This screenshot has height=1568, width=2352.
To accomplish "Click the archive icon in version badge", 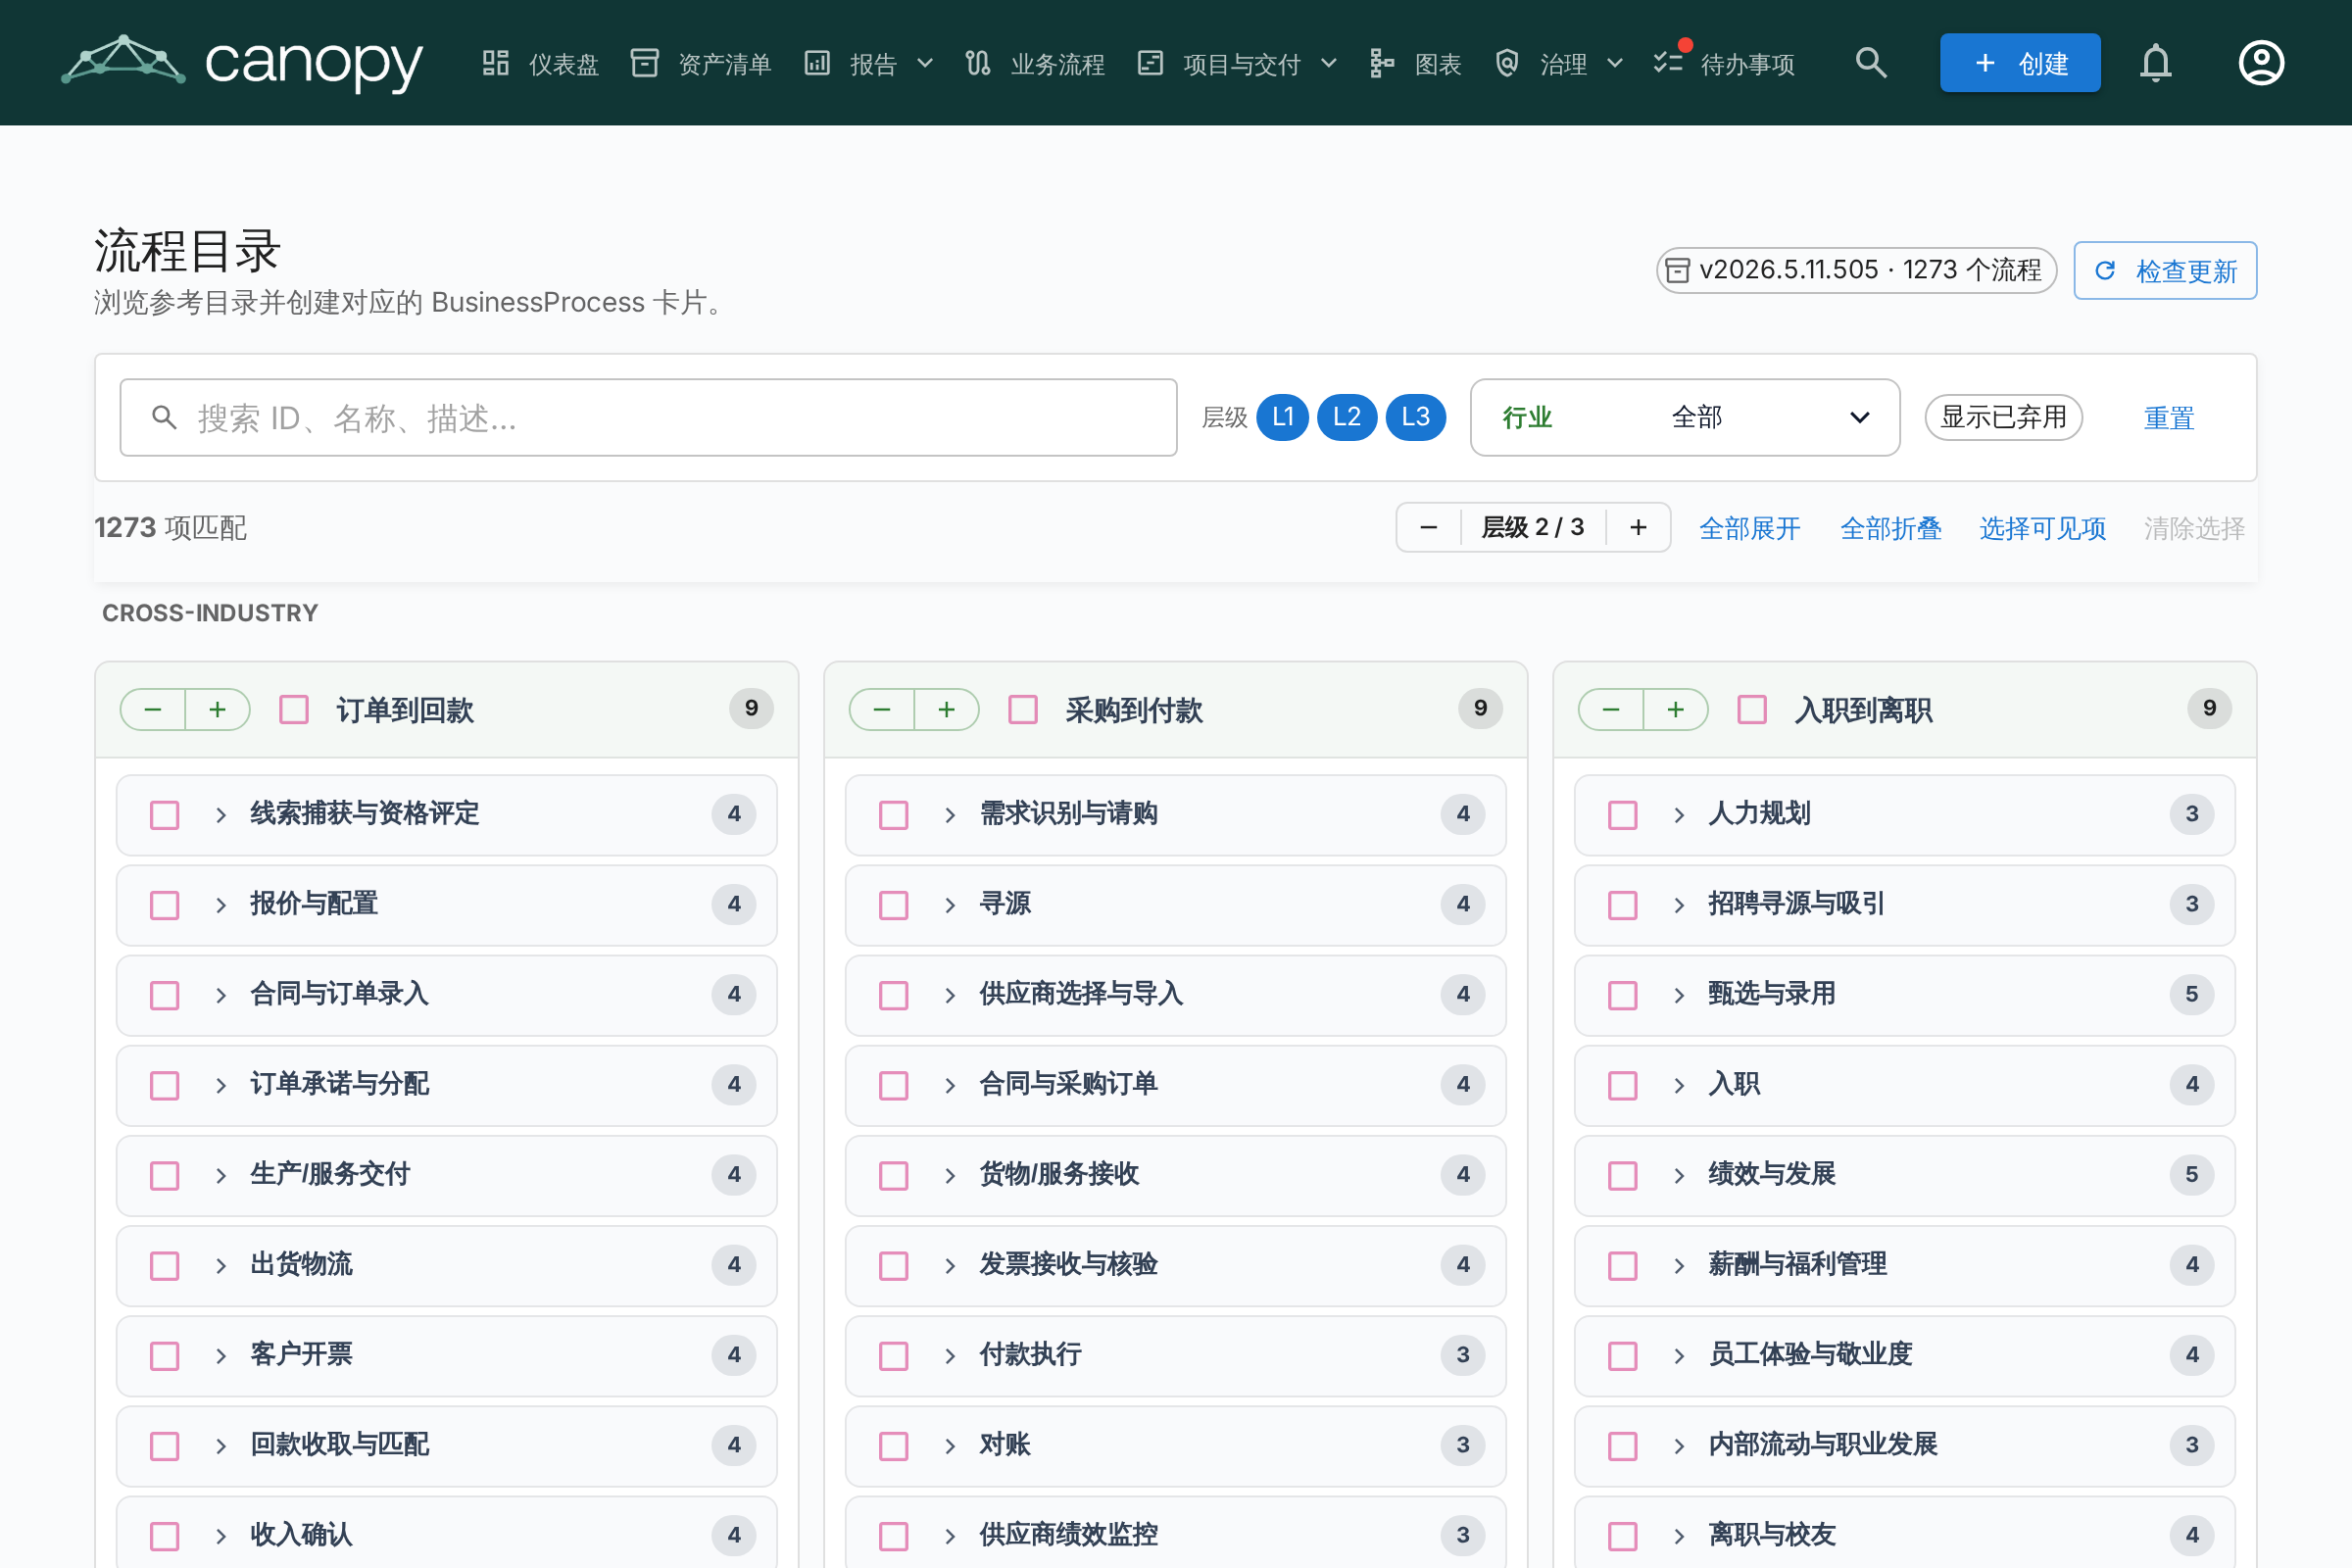I will (x=1678, y=271).
